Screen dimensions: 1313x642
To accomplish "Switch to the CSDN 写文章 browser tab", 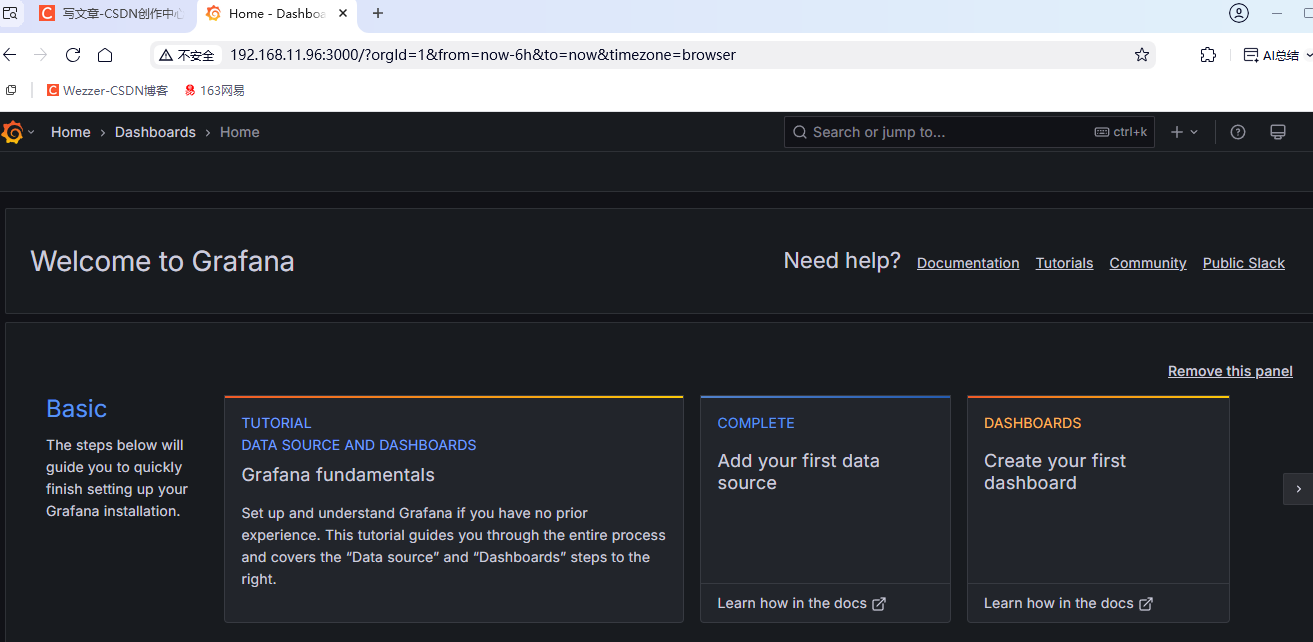I will click(x=111, y=14).
